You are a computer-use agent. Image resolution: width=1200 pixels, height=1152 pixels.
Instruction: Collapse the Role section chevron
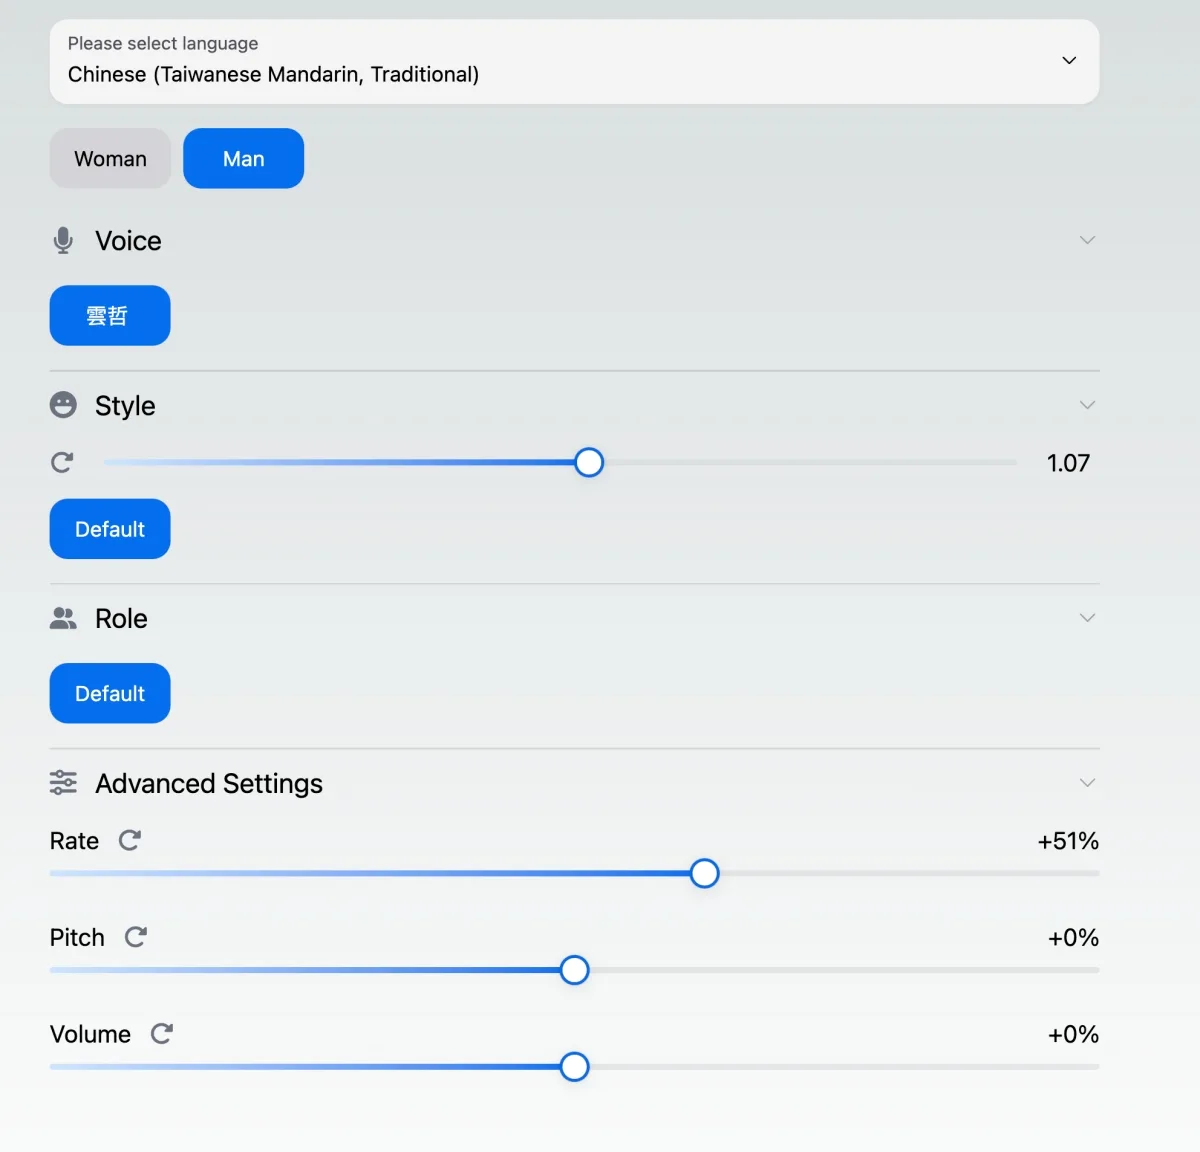pyautogui.click(x=1087, y=618)
